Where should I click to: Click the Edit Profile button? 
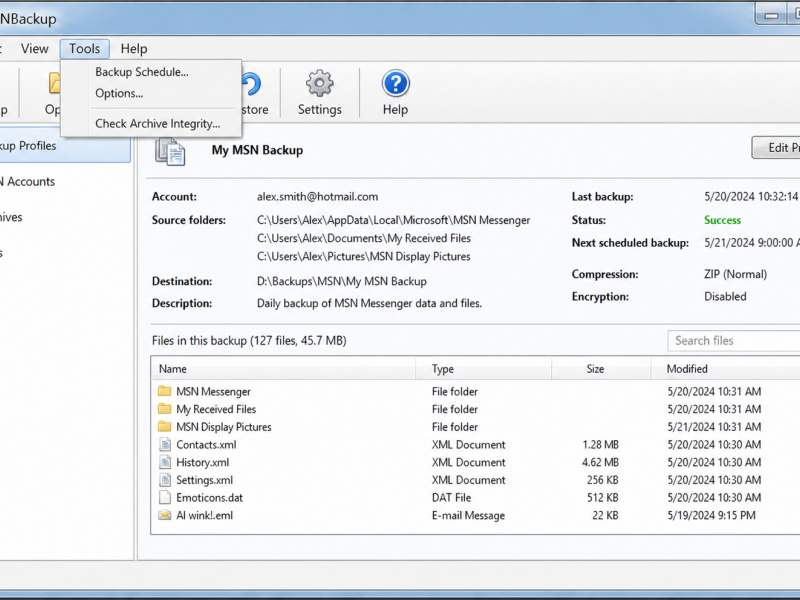[x=776, y=147]
